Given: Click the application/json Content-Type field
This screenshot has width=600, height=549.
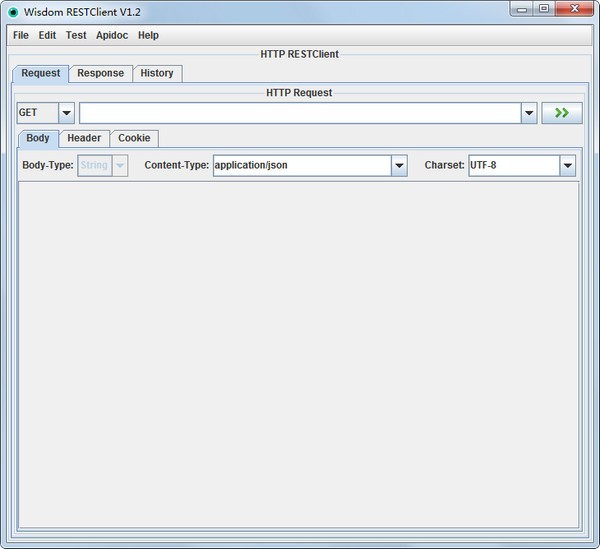Looking at the screenshot, I should [302, 165].
